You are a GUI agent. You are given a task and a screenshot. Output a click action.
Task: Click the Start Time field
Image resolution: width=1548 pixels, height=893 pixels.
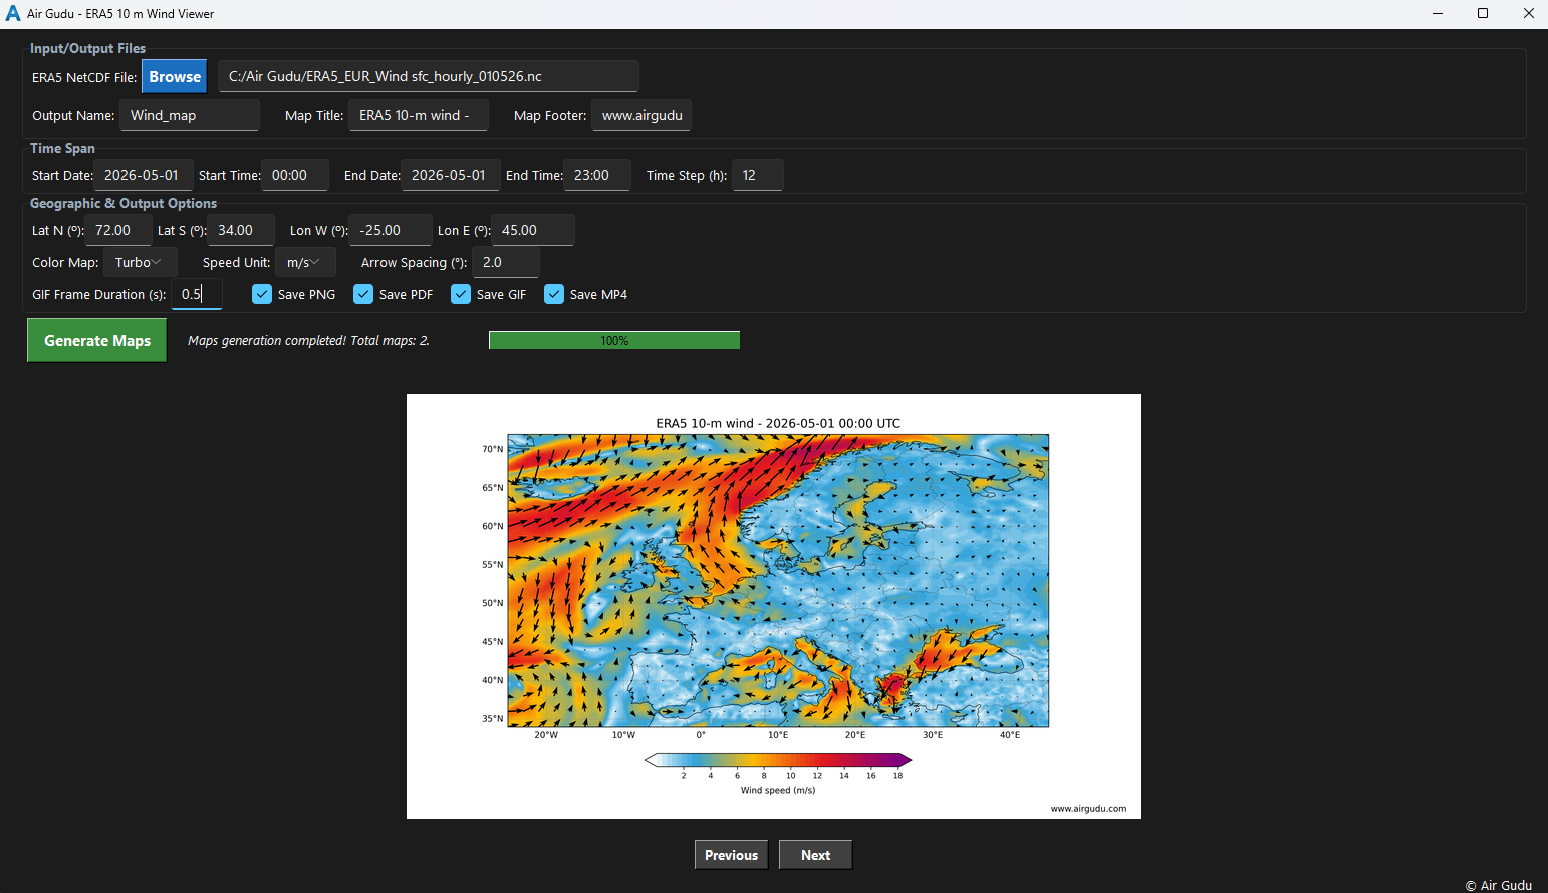click(295, 175)
